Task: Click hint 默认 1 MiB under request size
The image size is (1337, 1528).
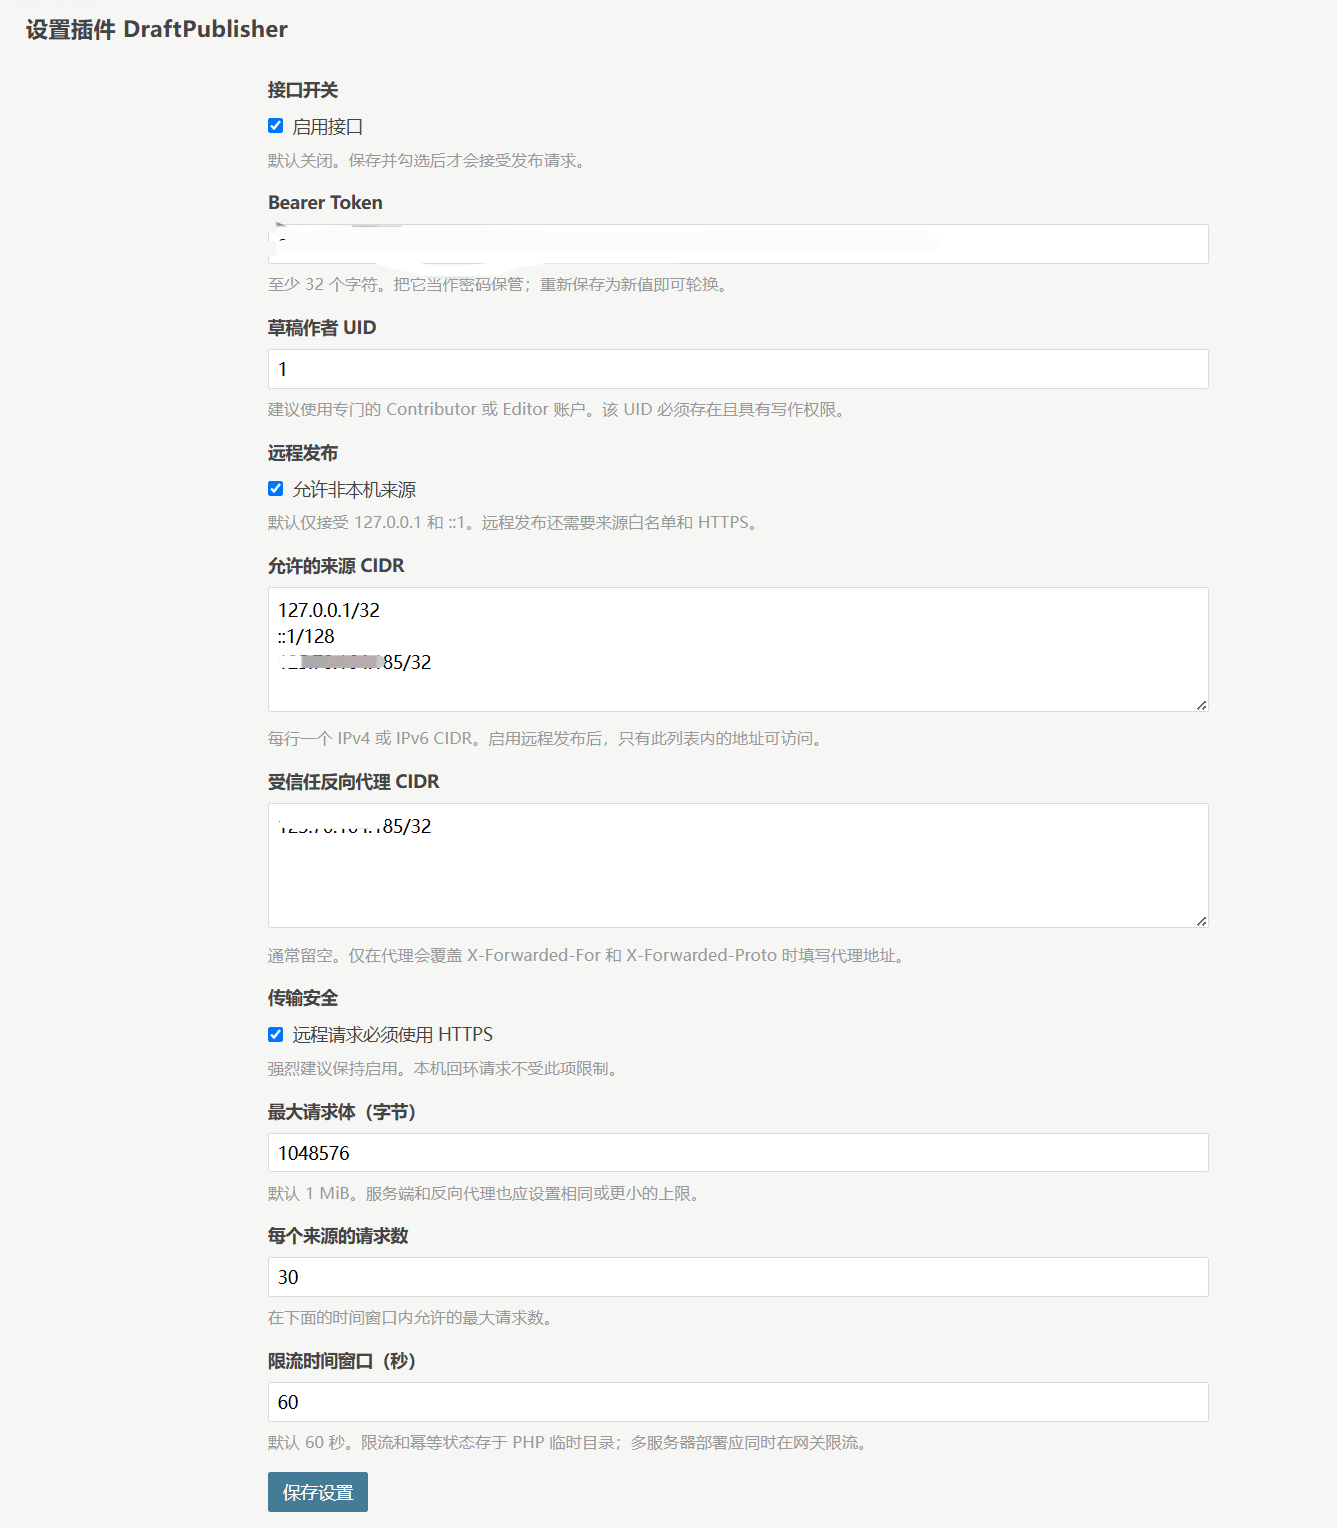Action: (486, 1194)
